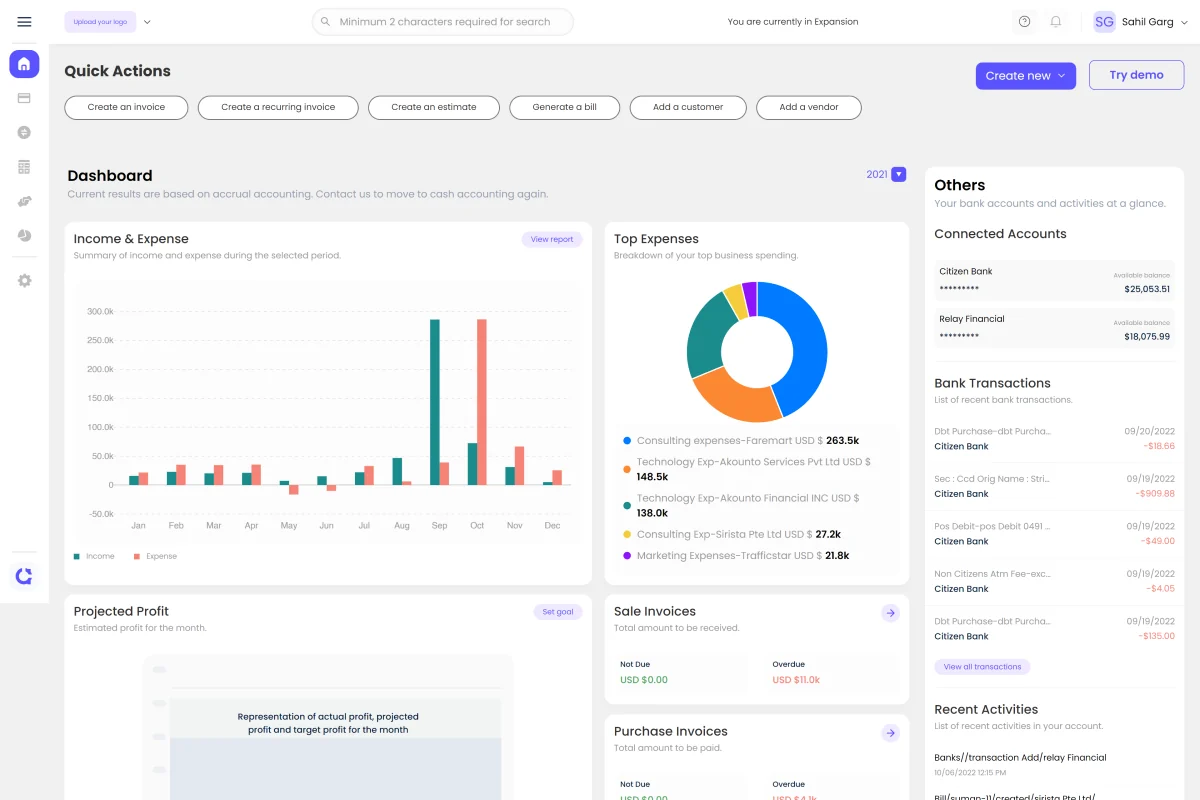This screenshot has width=1200, height=800.
Task: Open the notifications bell icon
Action: (1055, 21)
